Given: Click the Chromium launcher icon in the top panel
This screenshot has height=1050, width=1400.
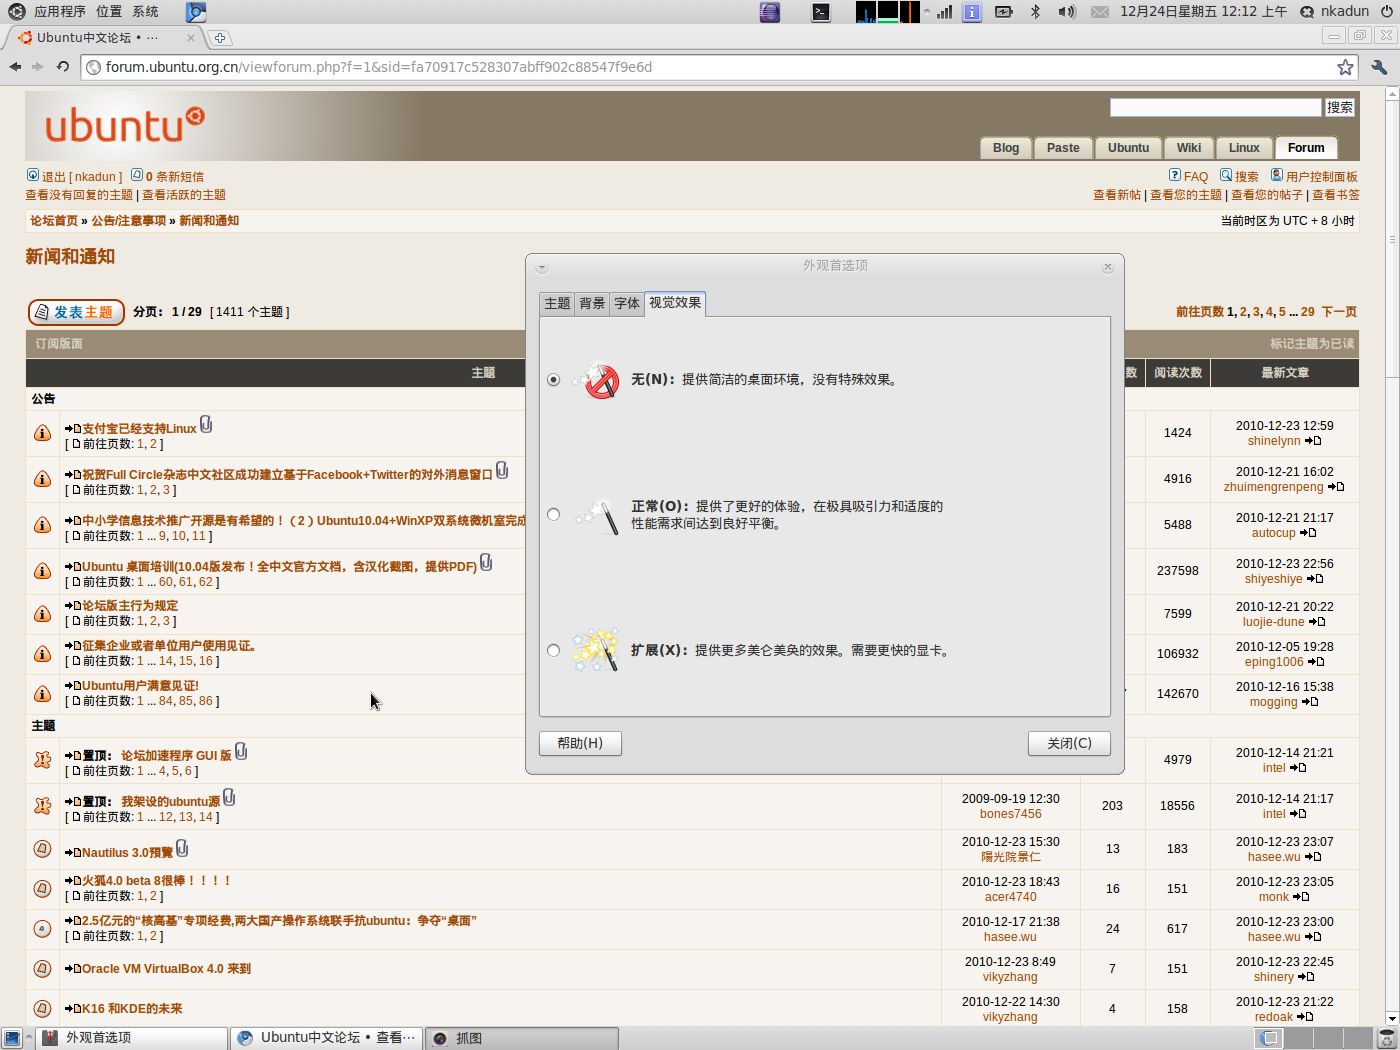Looking at the screenshot, I should click(196, 12).
